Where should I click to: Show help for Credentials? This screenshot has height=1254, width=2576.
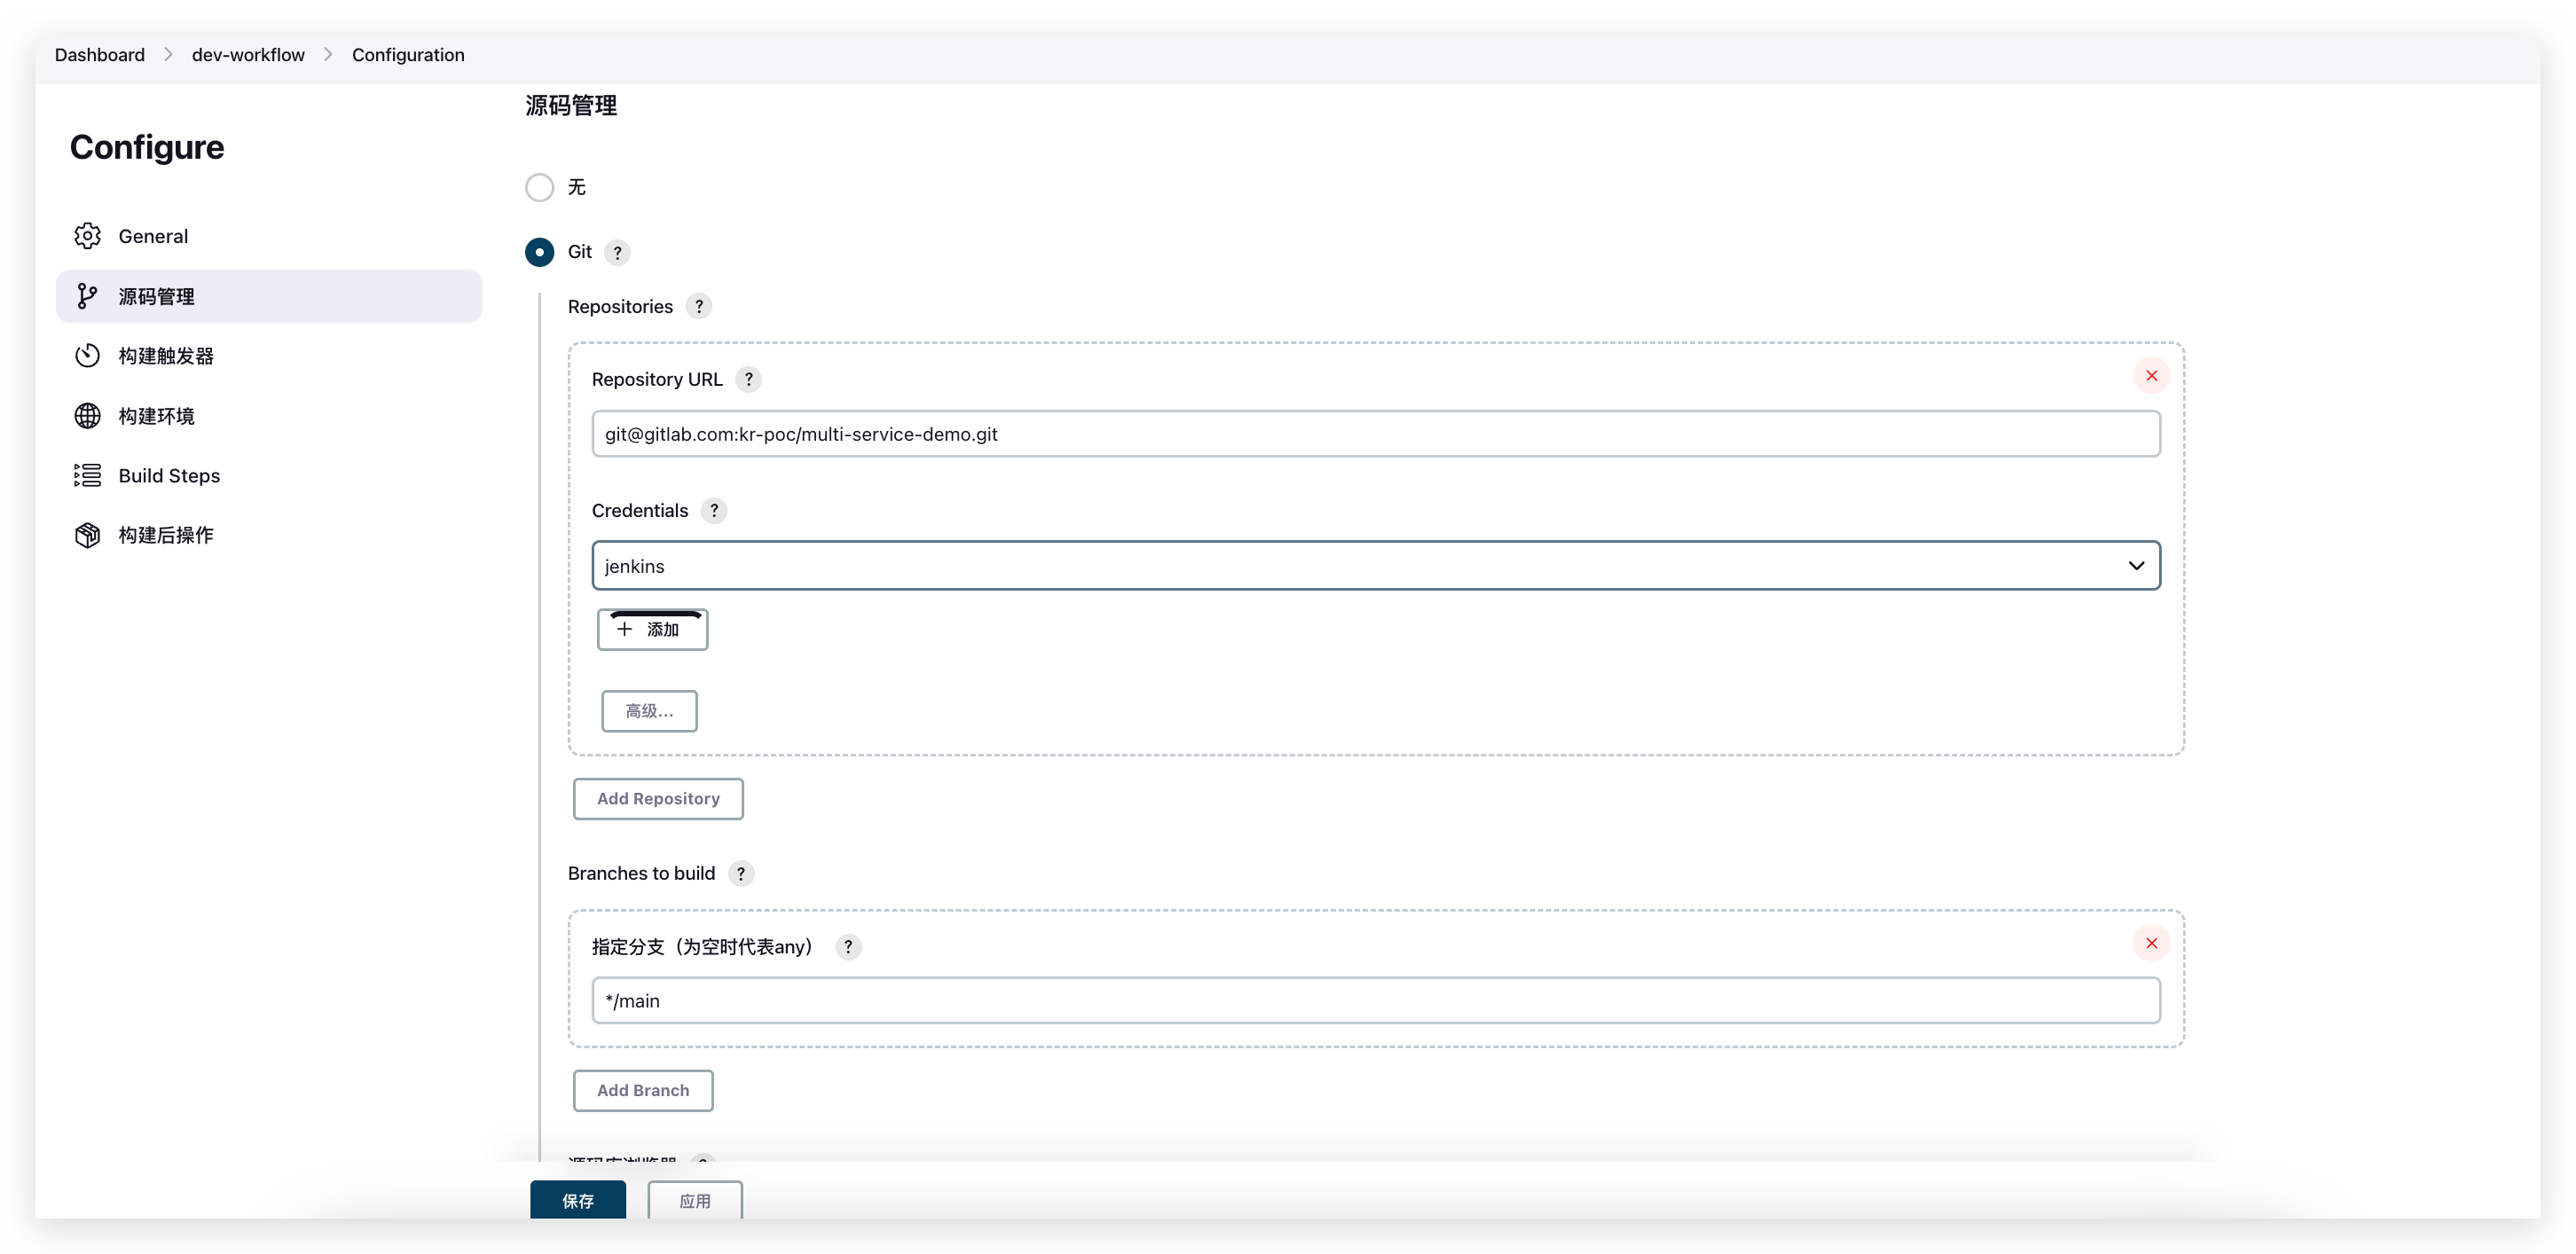click(x=714, y=511)
